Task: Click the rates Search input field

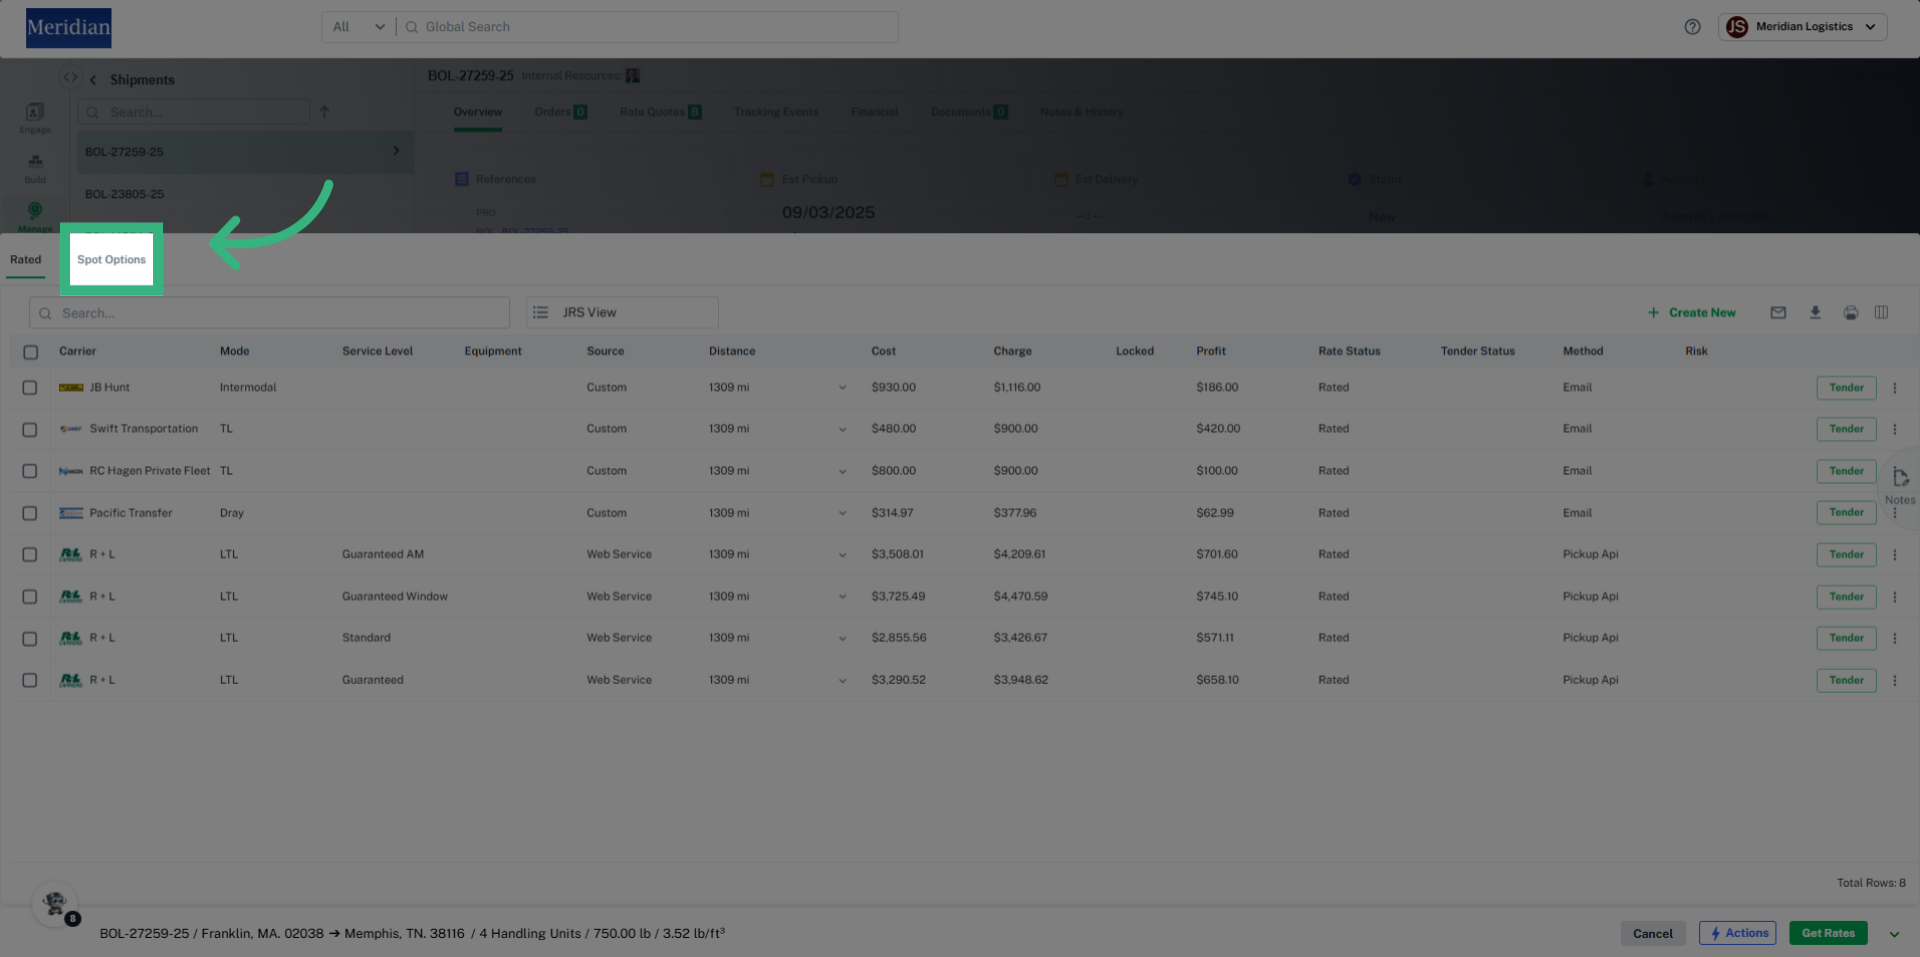Action: 270,313
